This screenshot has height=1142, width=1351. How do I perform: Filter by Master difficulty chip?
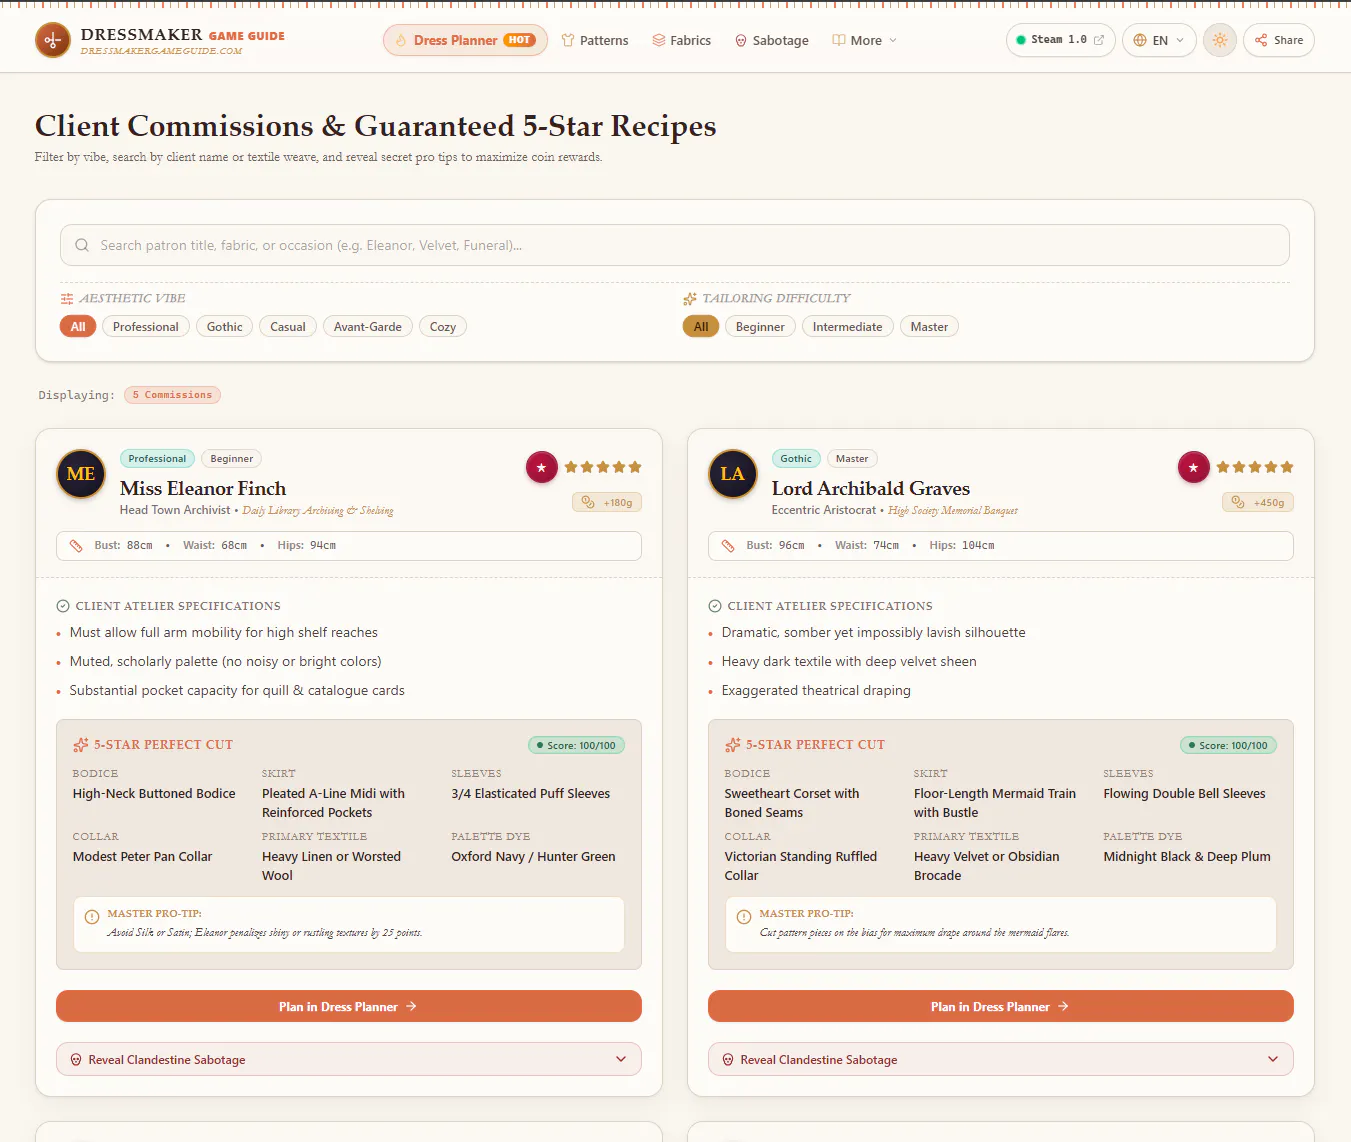point(929,327)
